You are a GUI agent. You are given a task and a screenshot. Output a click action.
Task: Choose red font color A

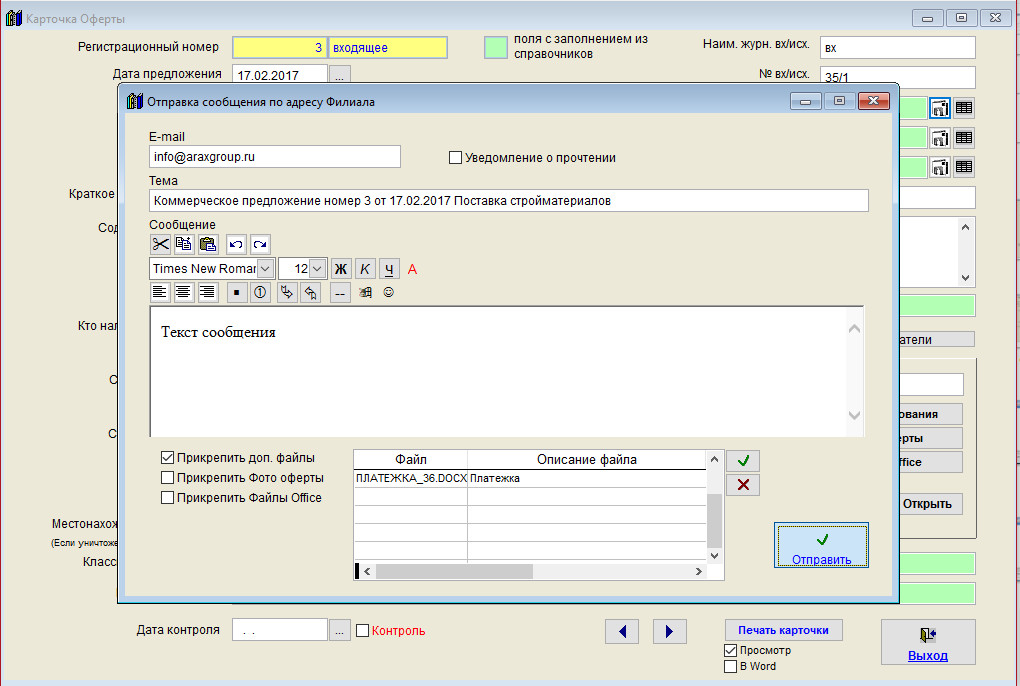412,269
